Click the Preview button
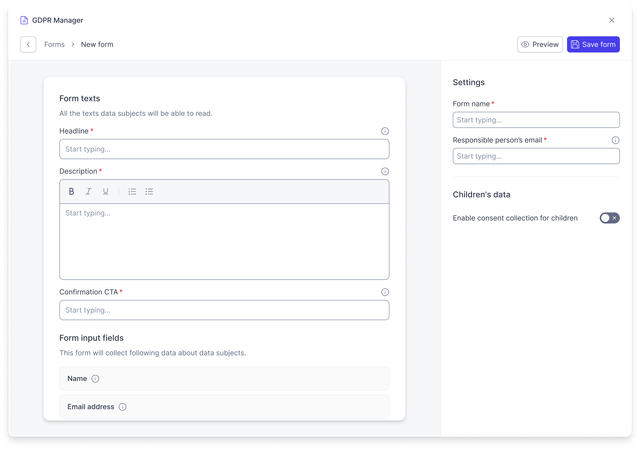Viewport: 640px width, 449px height. click(540, 44)
